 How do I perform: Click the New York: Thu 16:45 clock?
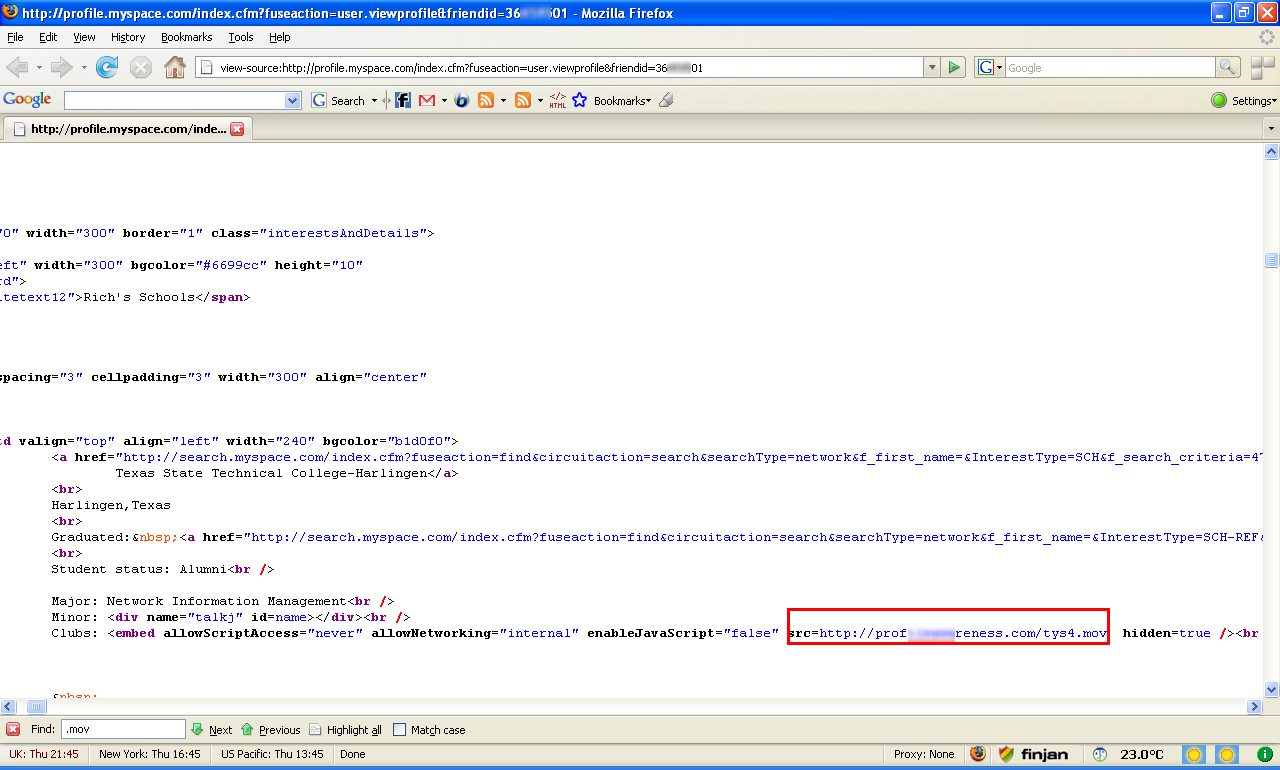click(x=150, y=754)
